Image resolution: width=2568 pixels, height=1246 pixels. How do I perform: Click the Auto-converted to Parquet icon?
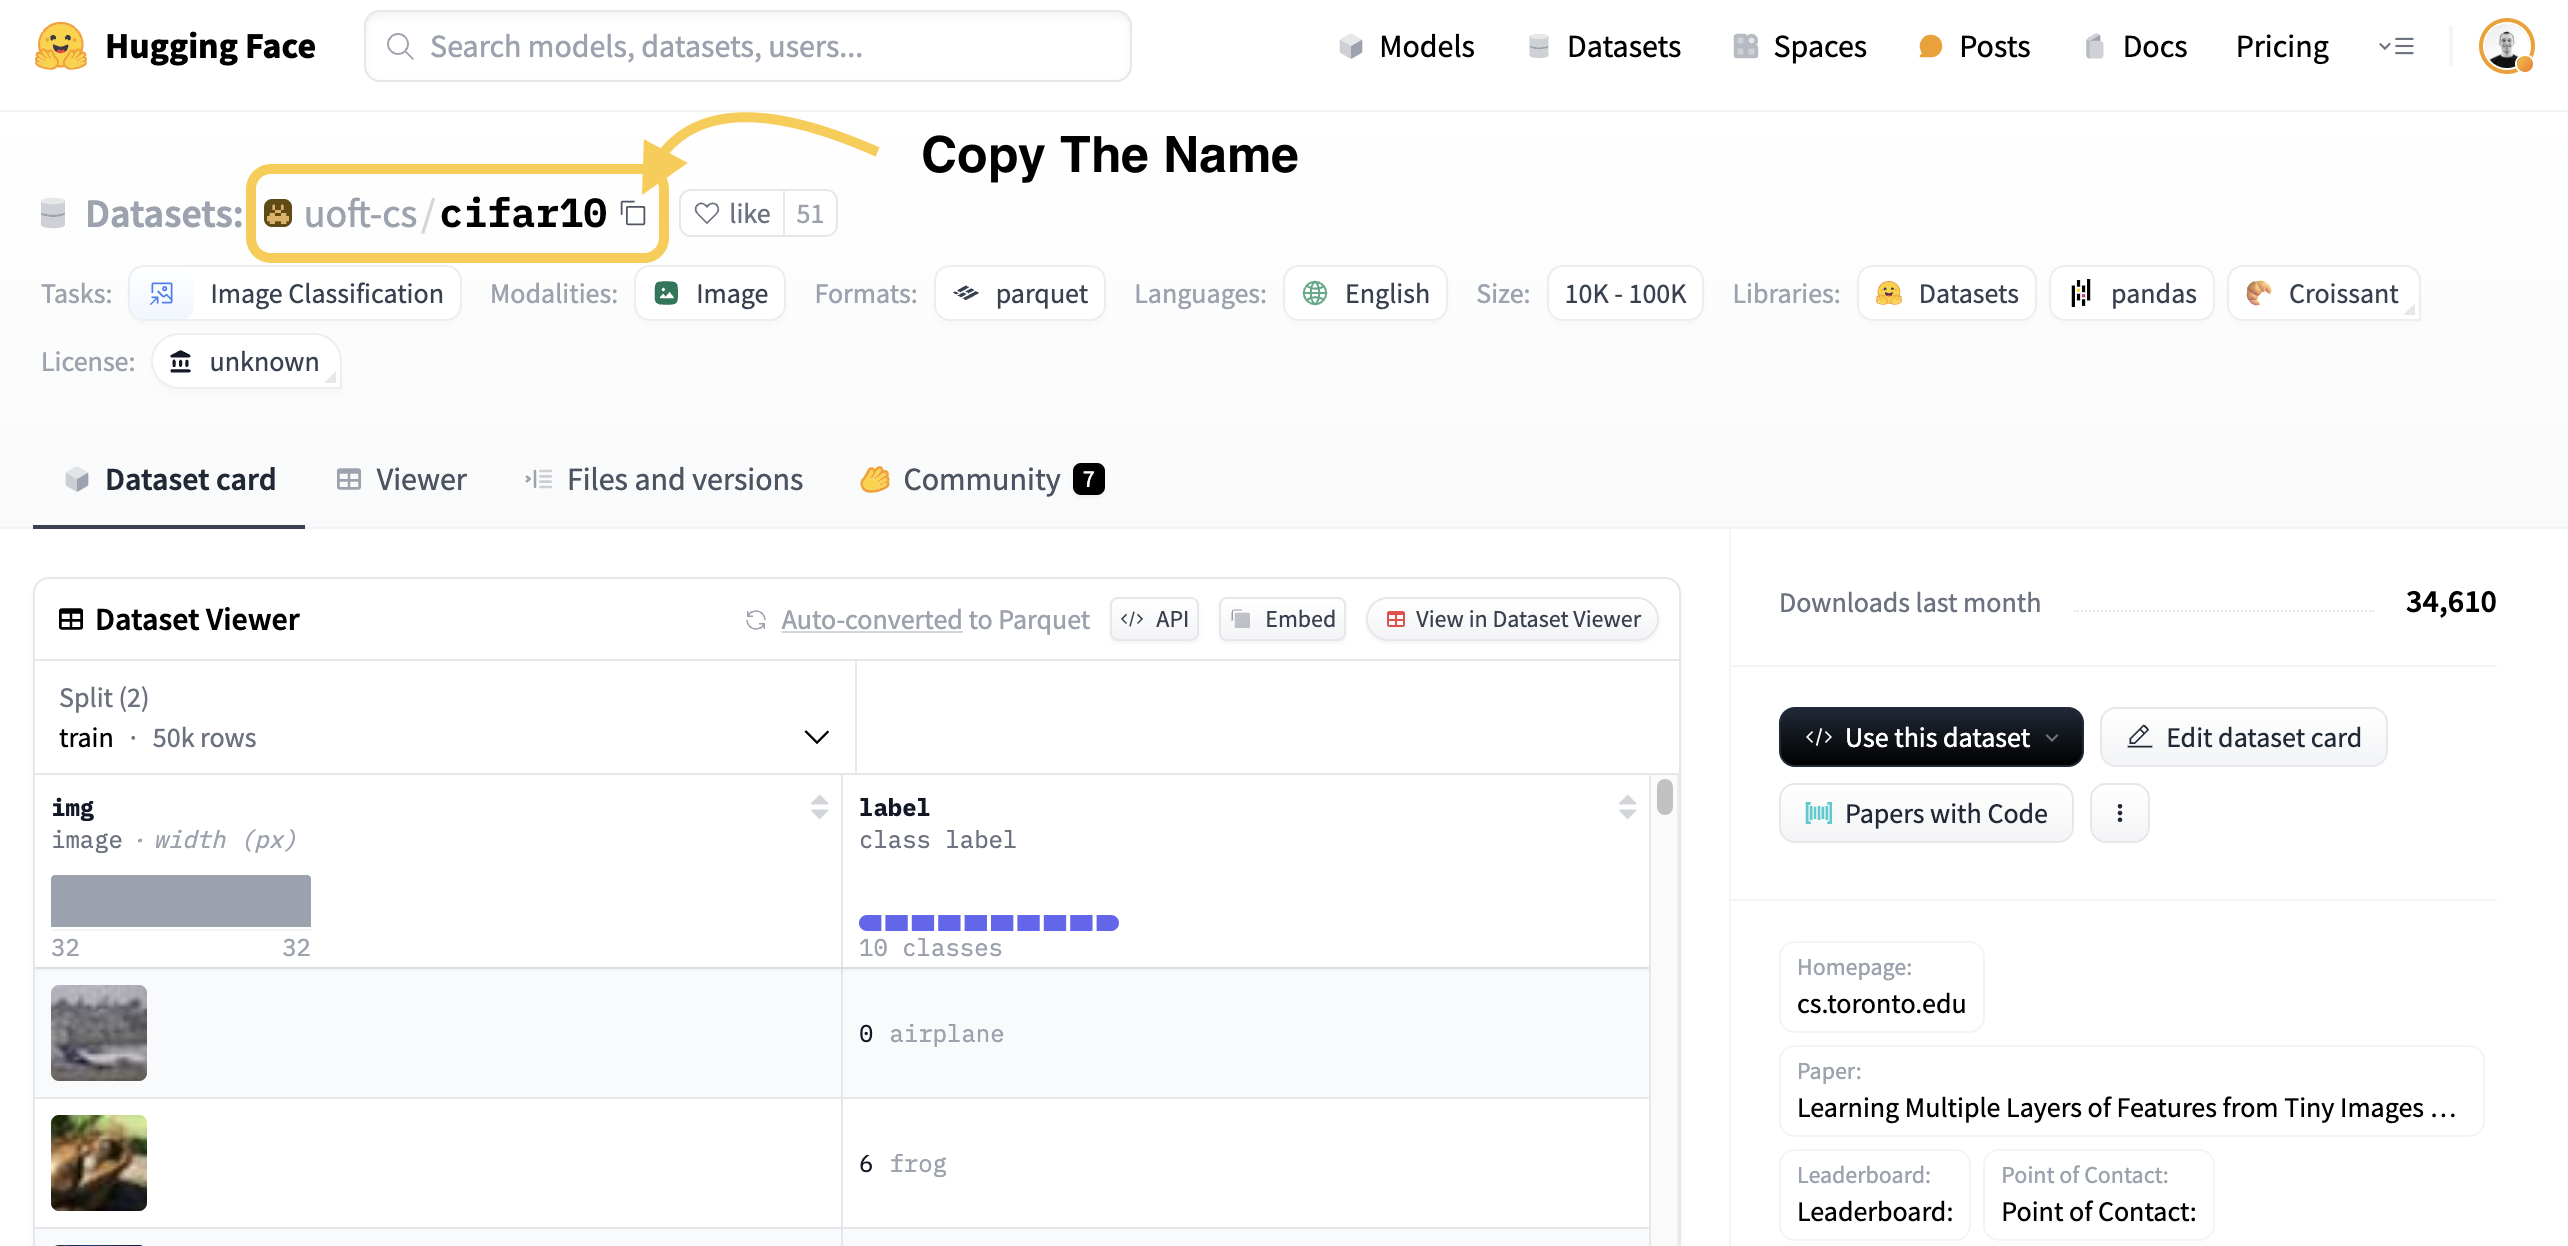tap(755, 619)
